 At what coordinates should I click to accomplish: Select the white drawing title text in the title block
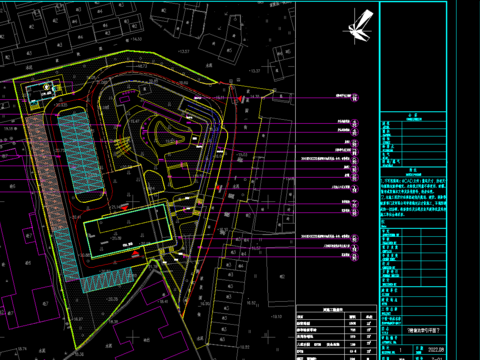click(x=424, y=330)
